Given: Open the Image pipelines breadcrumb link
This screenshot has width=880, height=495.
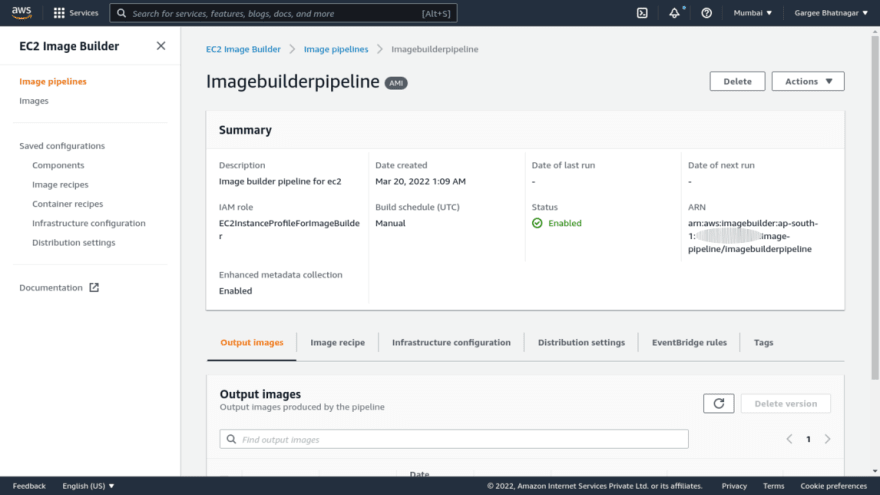Looking at the screenshot, I should click(336, 49).
